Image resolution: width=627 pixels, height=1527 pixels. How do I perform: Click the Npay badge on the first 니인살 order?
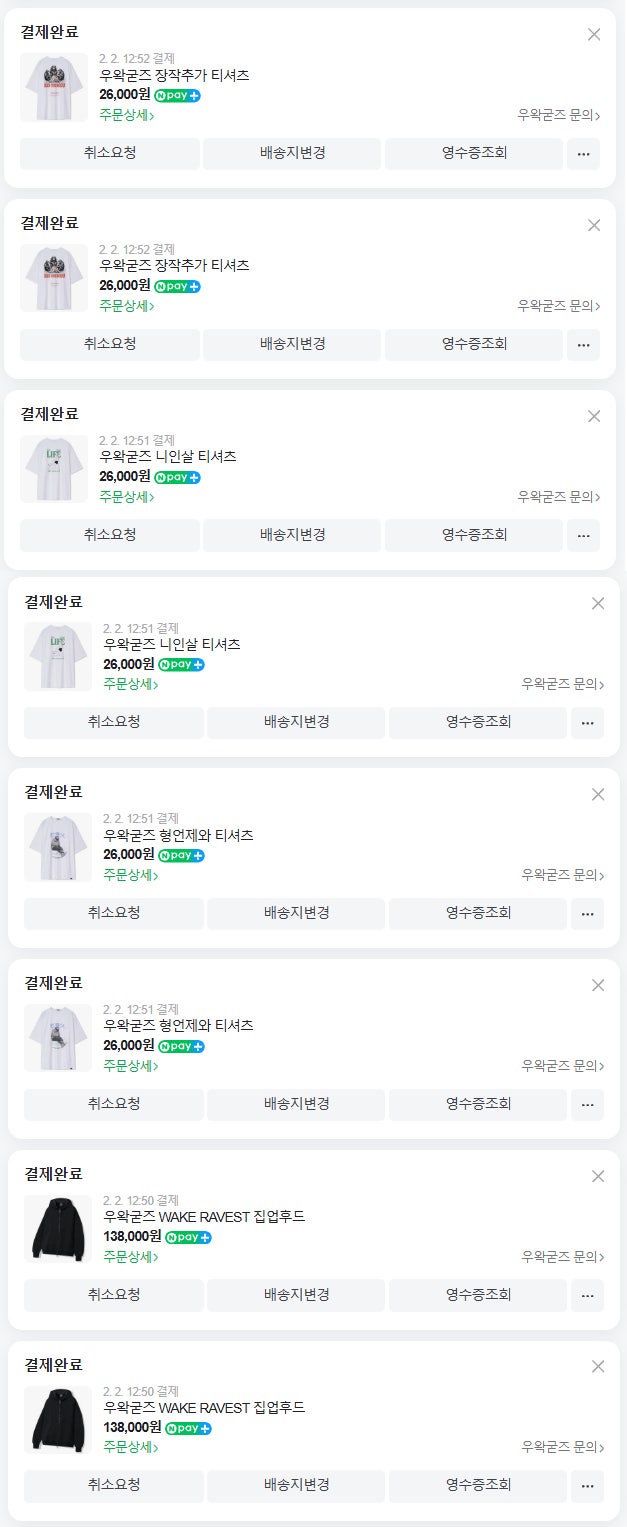(178, 477)
